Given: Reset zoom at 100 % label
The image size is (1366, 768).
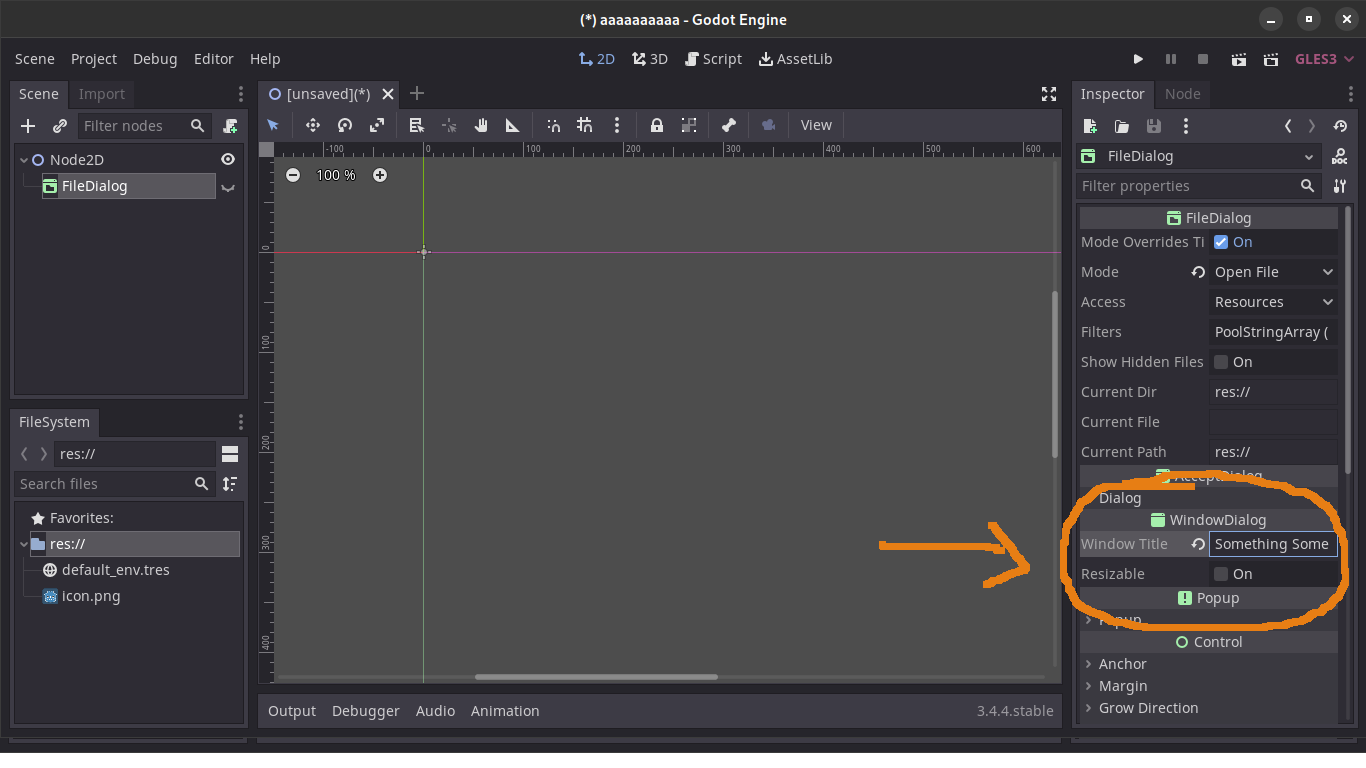Looking at the screenshot, I should tap(336, 175).
